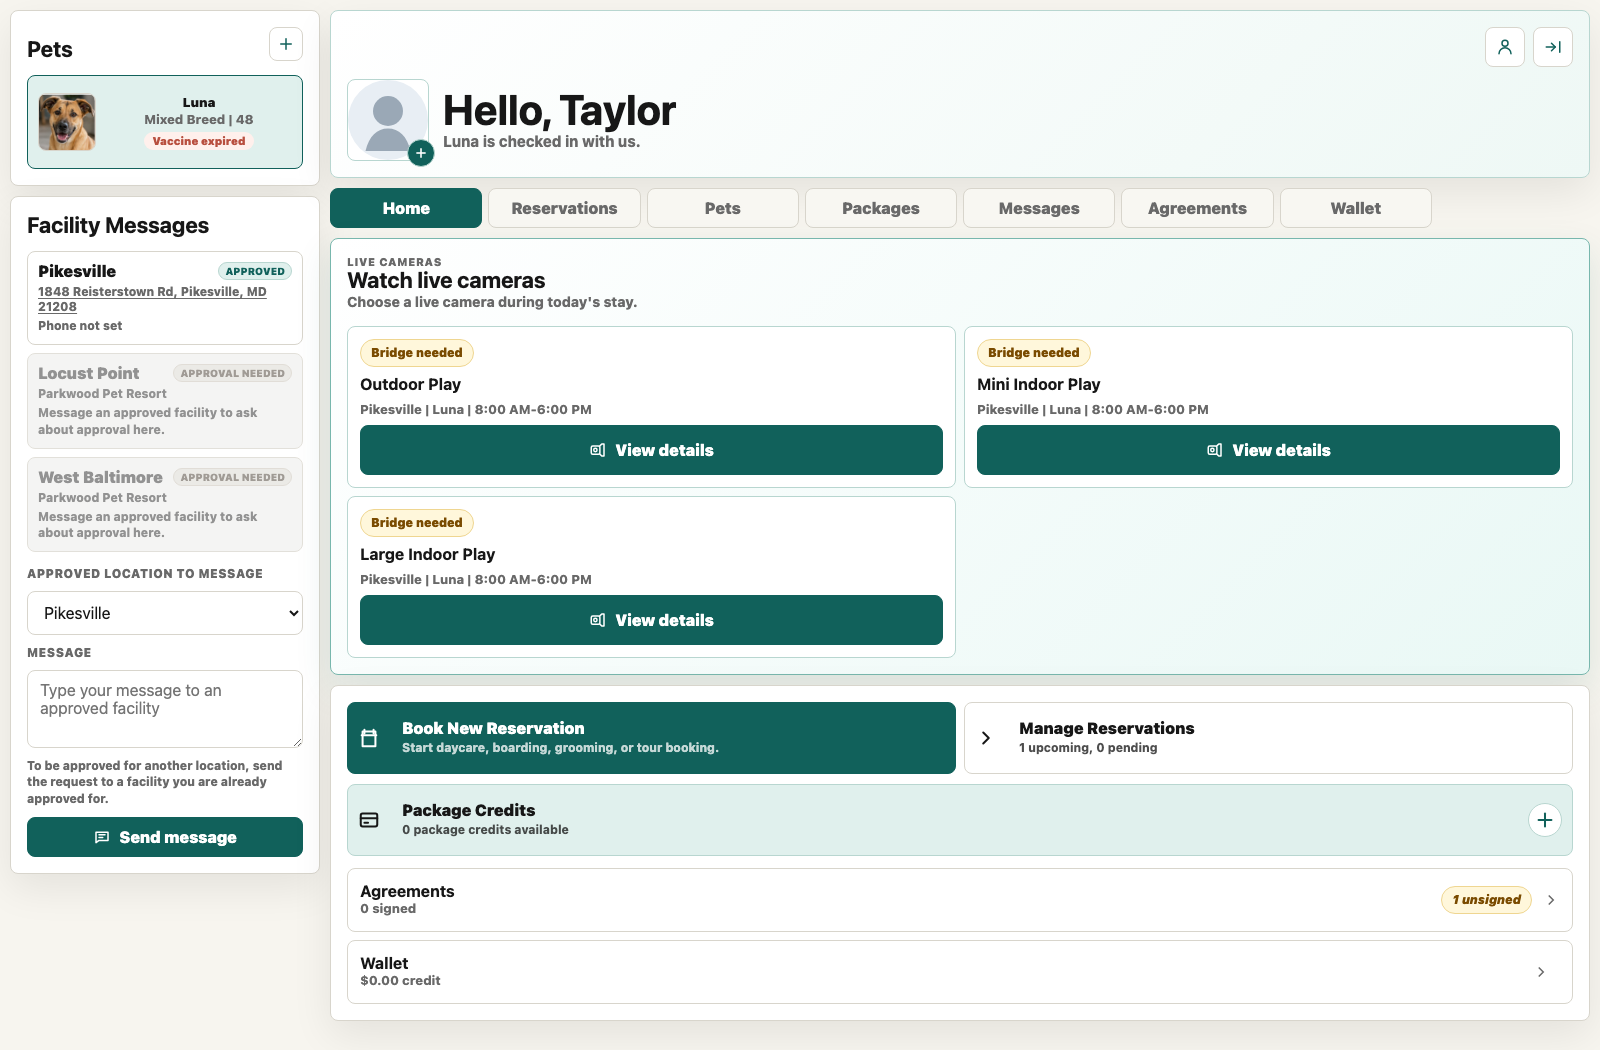
Task: Select the West Baltimore facility card
Action: 165,504
